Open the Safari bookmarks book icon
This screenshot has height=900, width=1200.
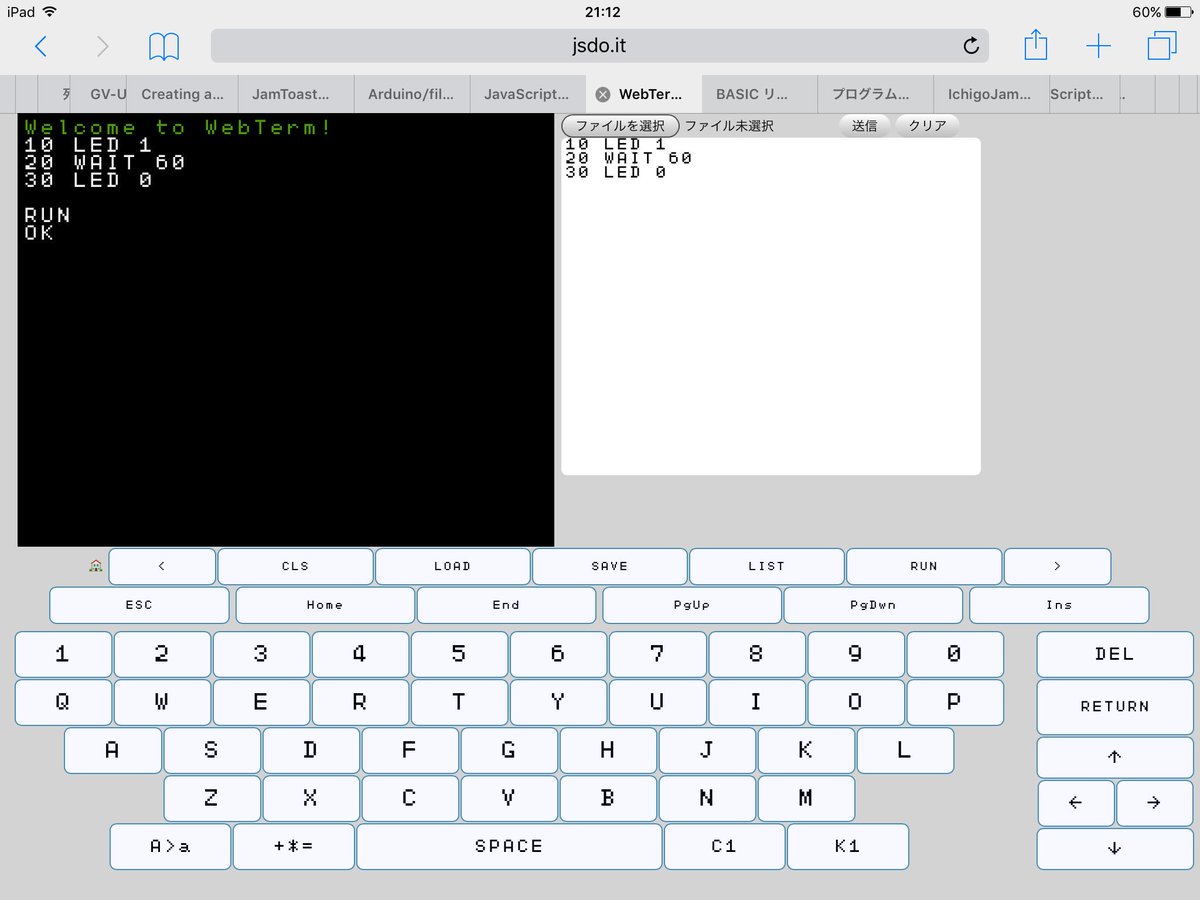[164, 46]
